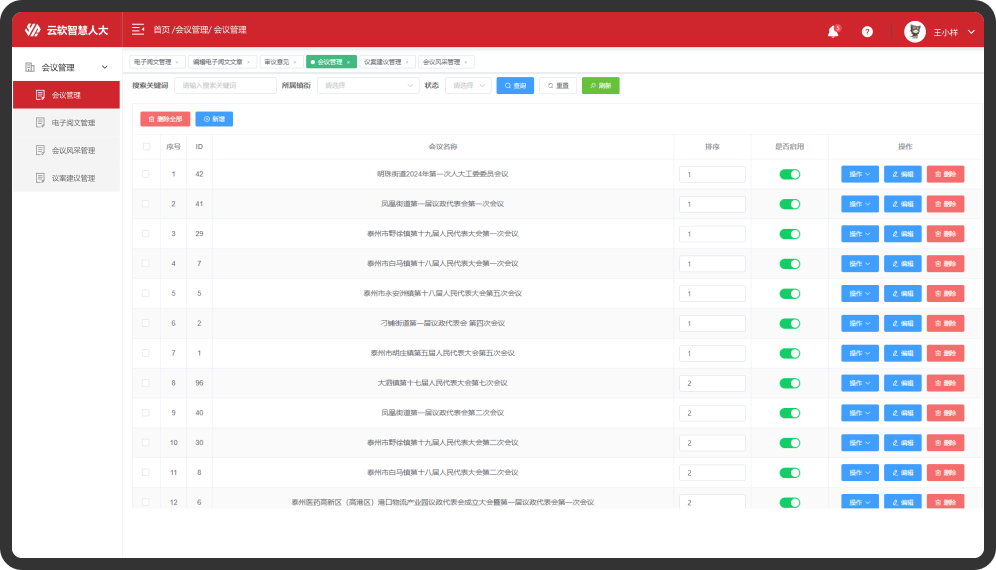Select all rows using the header checkbox
This screenshot has height=570, width=996.
[146, 146]
